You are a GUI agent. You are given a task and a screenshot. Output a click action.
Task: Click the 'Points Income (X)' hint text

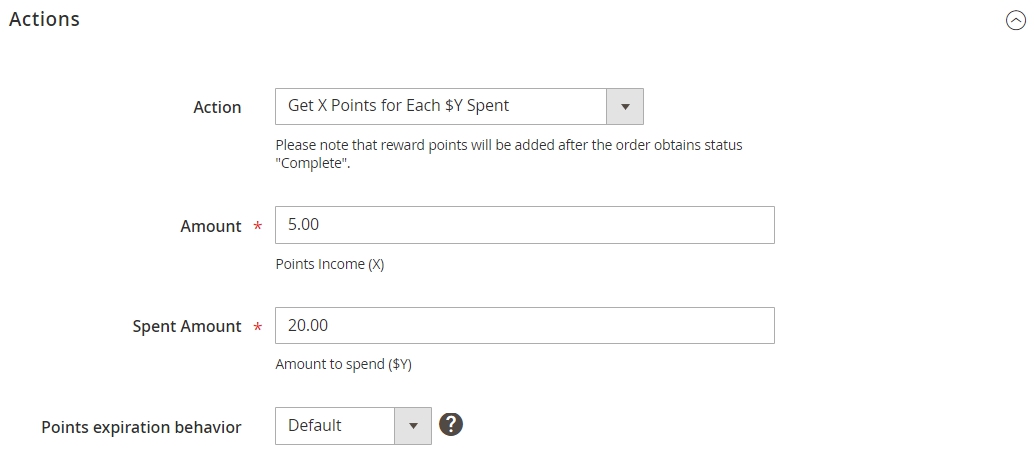click(x=330, y=264)
